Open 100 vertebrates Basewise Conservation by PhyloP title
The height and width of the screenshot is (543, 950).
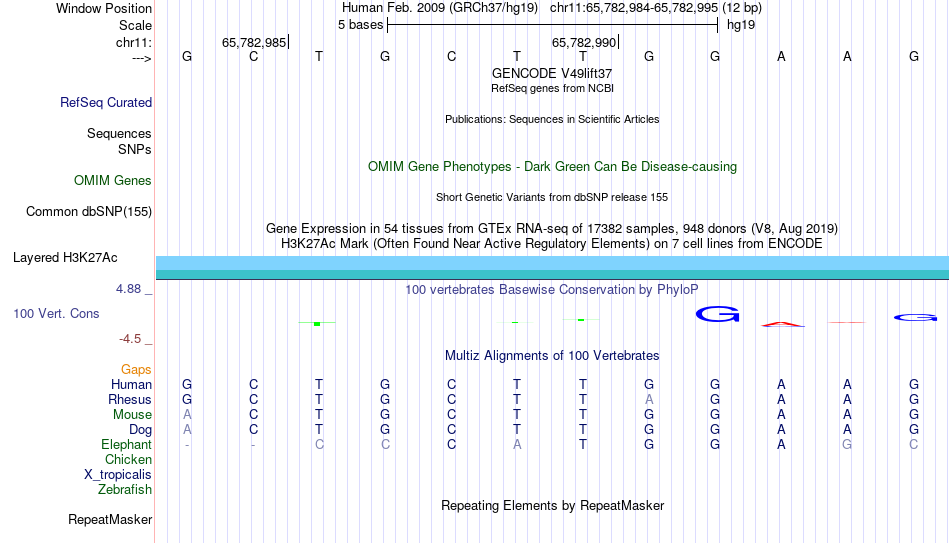(552, 290)
